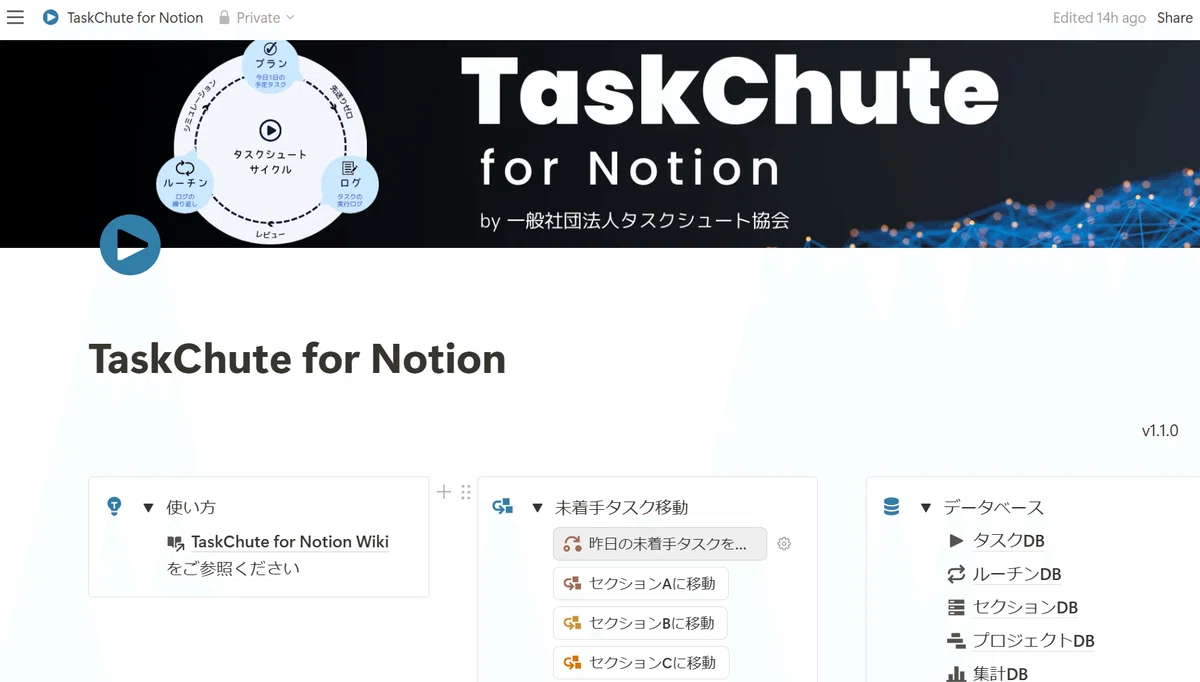
Task: Click the セクションAに移動 button
Action: click(640, 583)
